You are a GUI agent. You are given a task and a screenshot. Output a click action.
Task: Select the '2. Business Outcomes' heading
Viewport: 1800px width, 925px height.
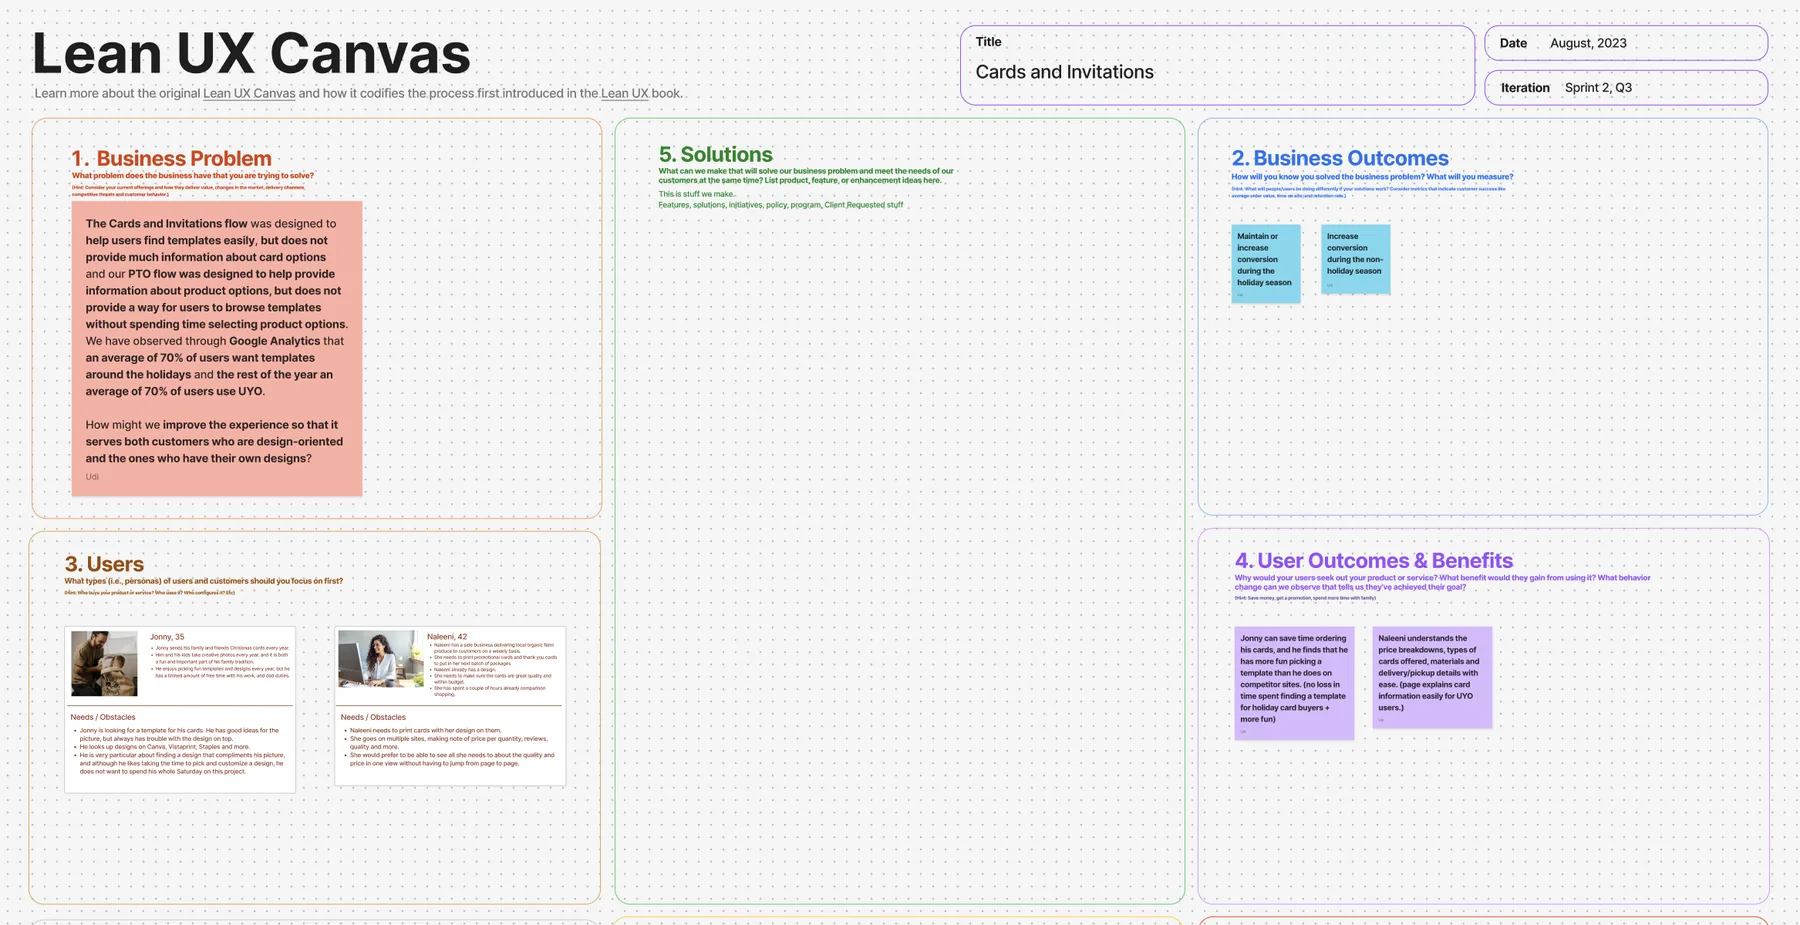[1340, 158]
